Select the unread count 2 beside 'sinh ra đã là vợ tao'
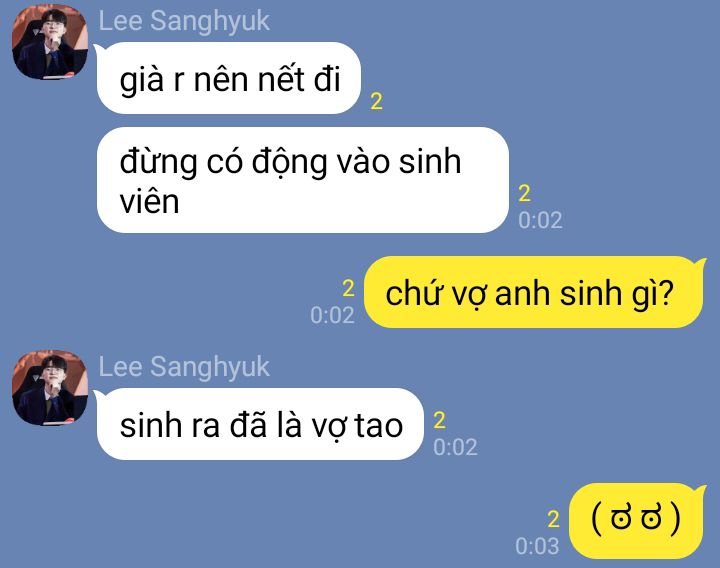The image size is (720, 568). tap(439, 420)
